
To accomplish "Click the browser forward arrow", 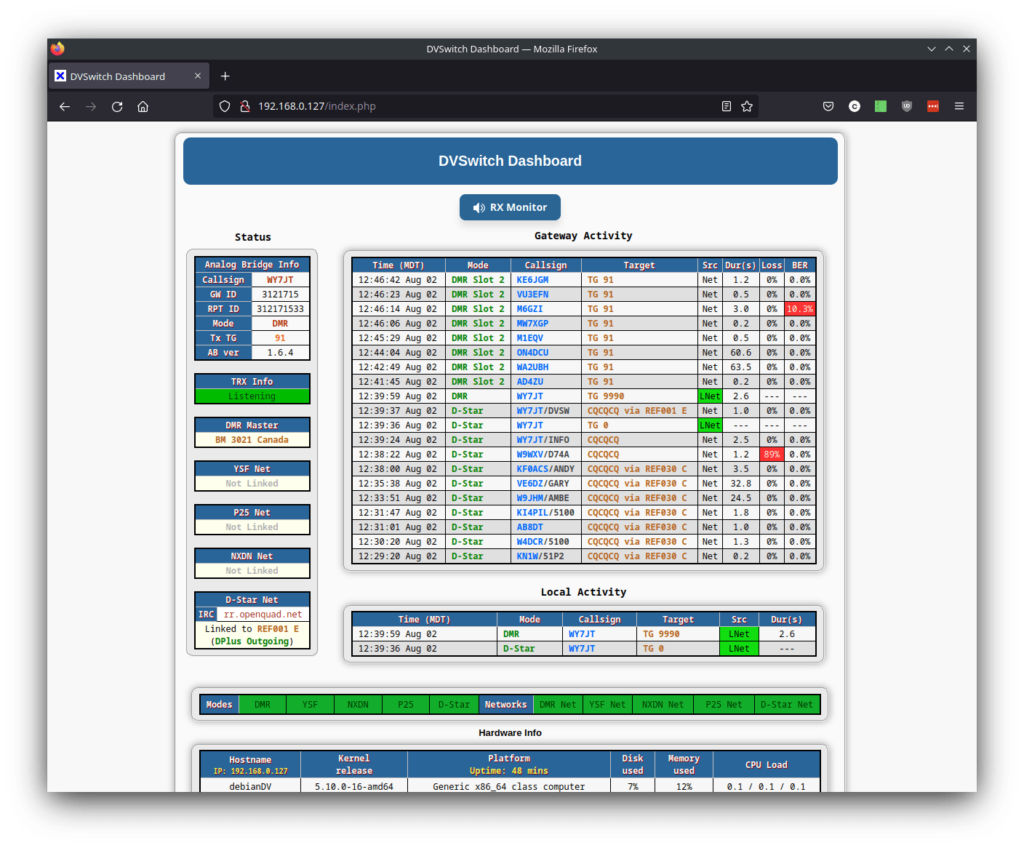I will 91,106.
